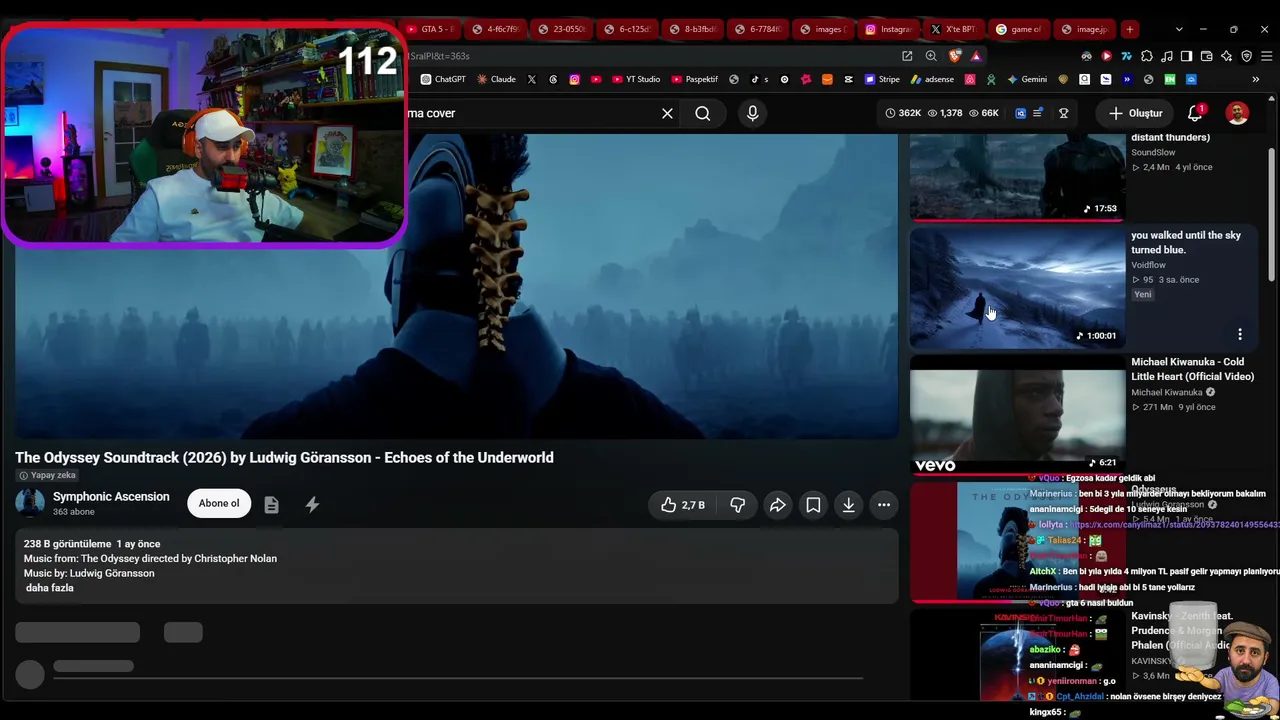This screenshot has width=1280, height=720.
Task: Click the trophy icon next to video stats
Action: coord(1064,113)
